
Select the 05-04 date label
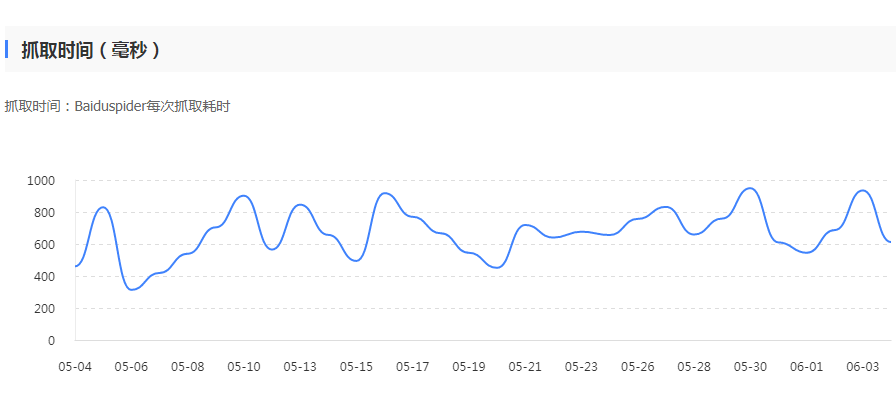coord(75,367)
